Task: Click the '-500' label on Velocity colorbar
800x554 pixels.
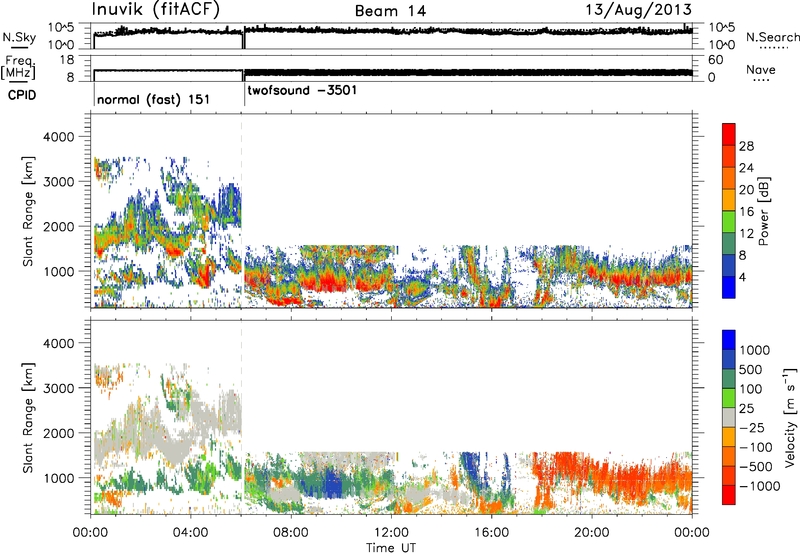Action: [757, 467]
